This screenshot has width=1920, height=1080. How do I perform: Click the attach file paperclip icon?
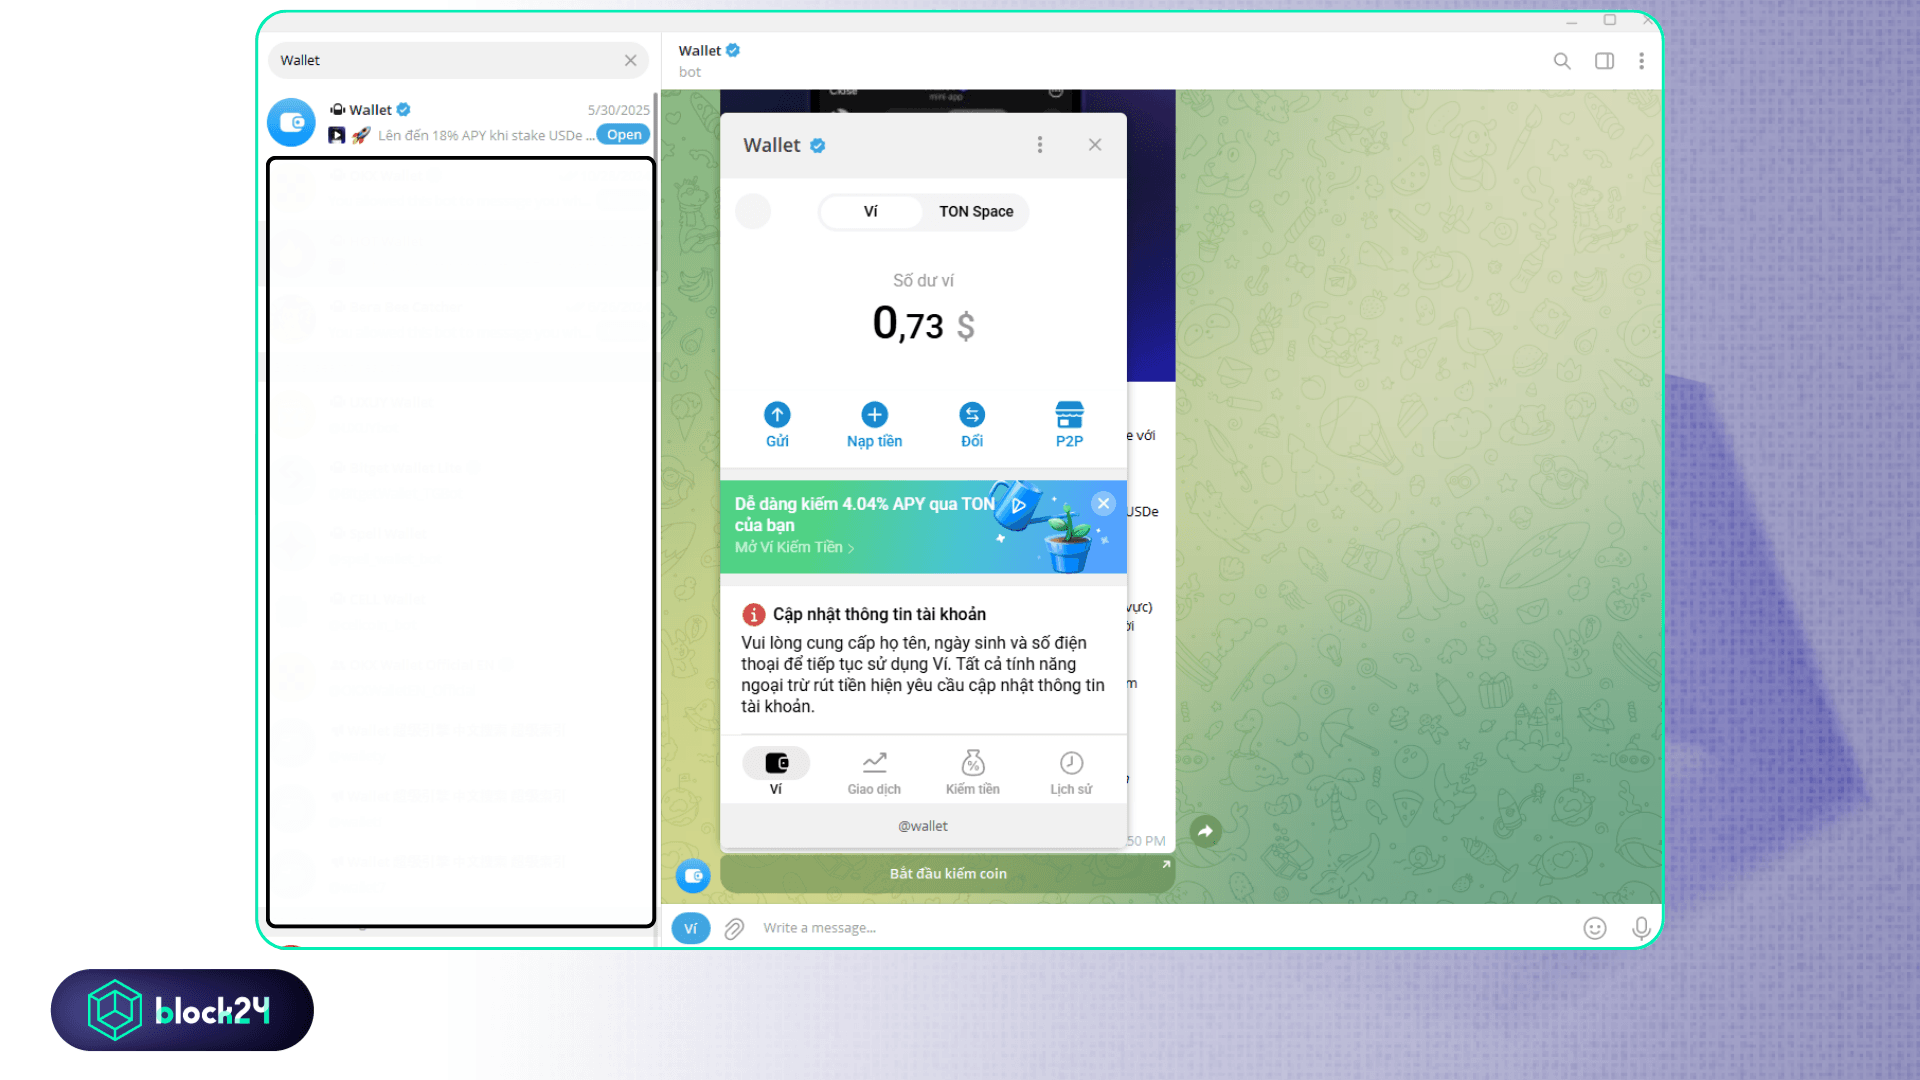[x=734, y=929]
